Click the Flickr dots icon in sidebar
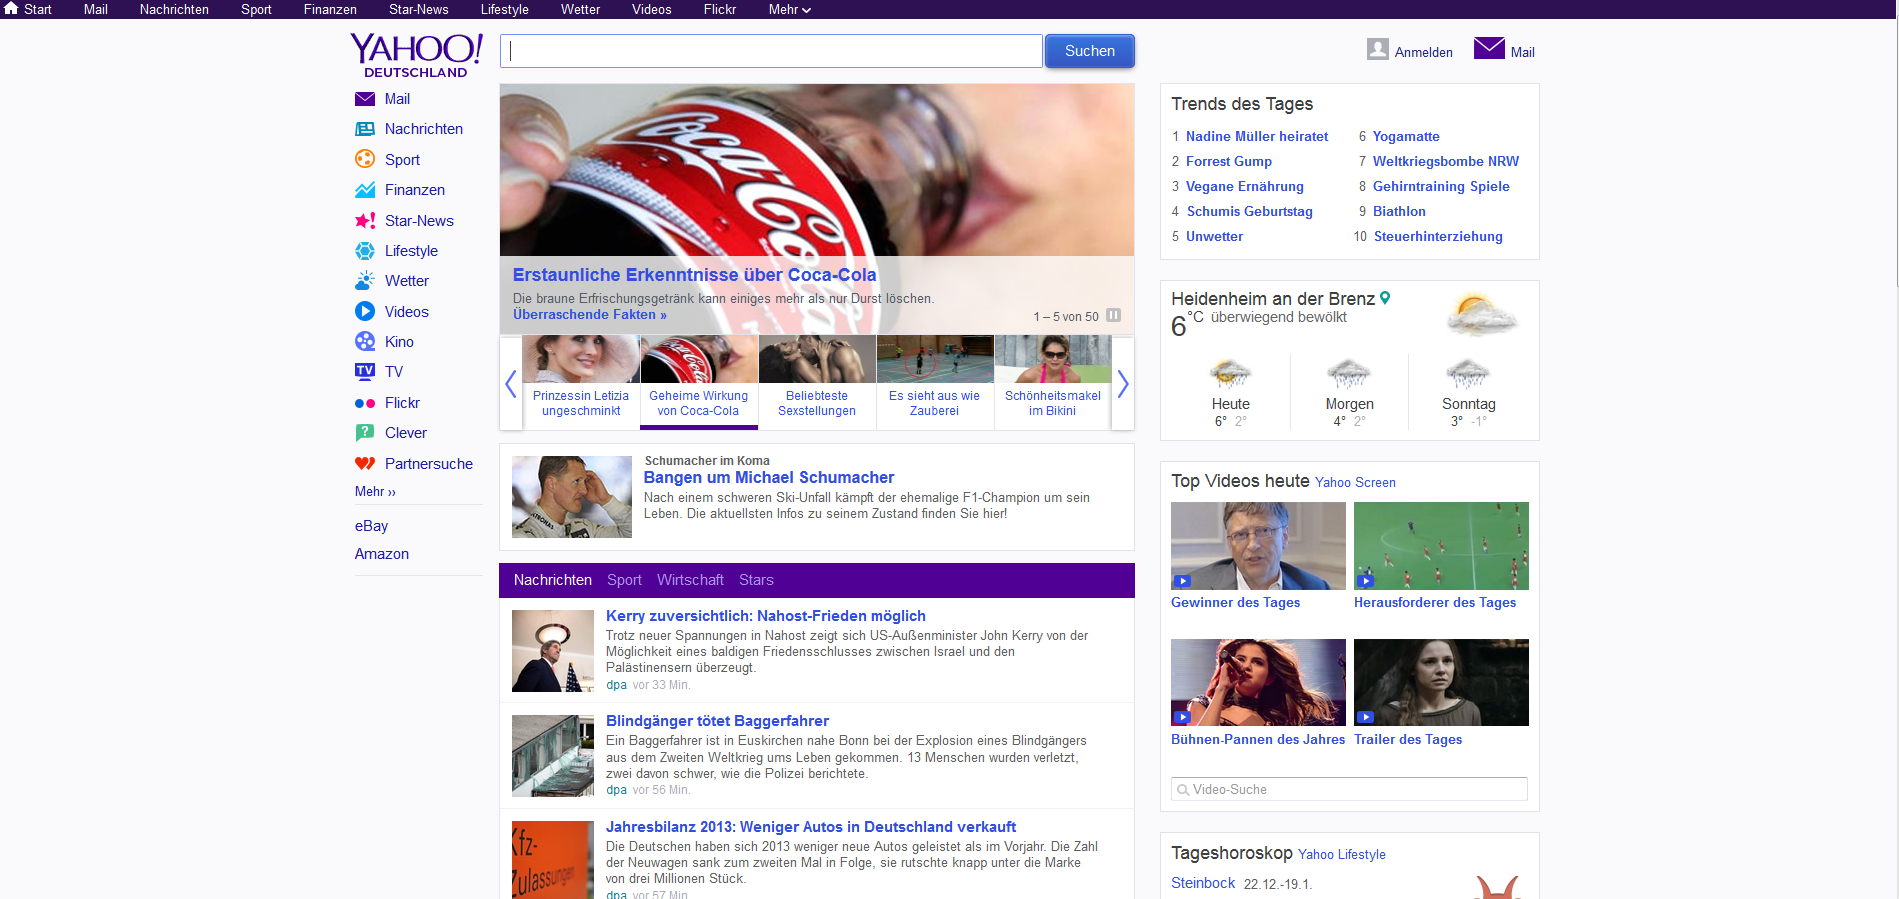 coord(365,403)
